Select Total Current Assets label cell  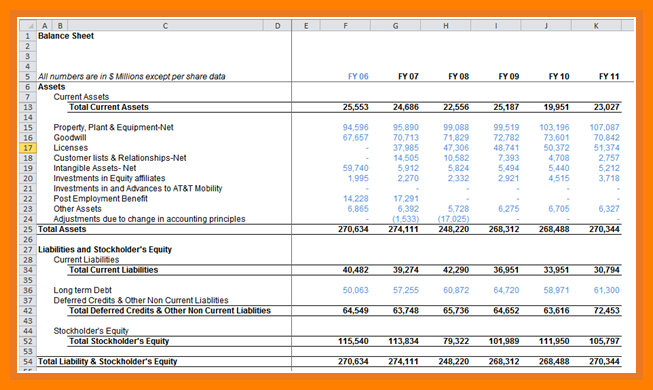[109, 107]
